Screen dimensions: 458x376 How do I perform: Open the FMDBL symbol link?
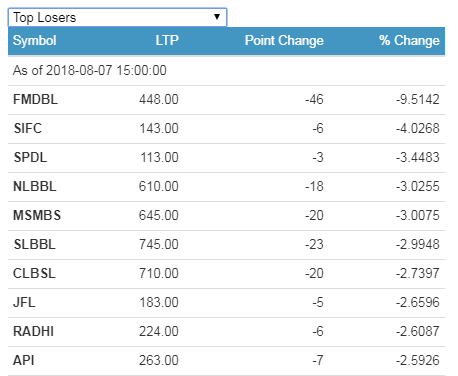click(x=35, y=99)
